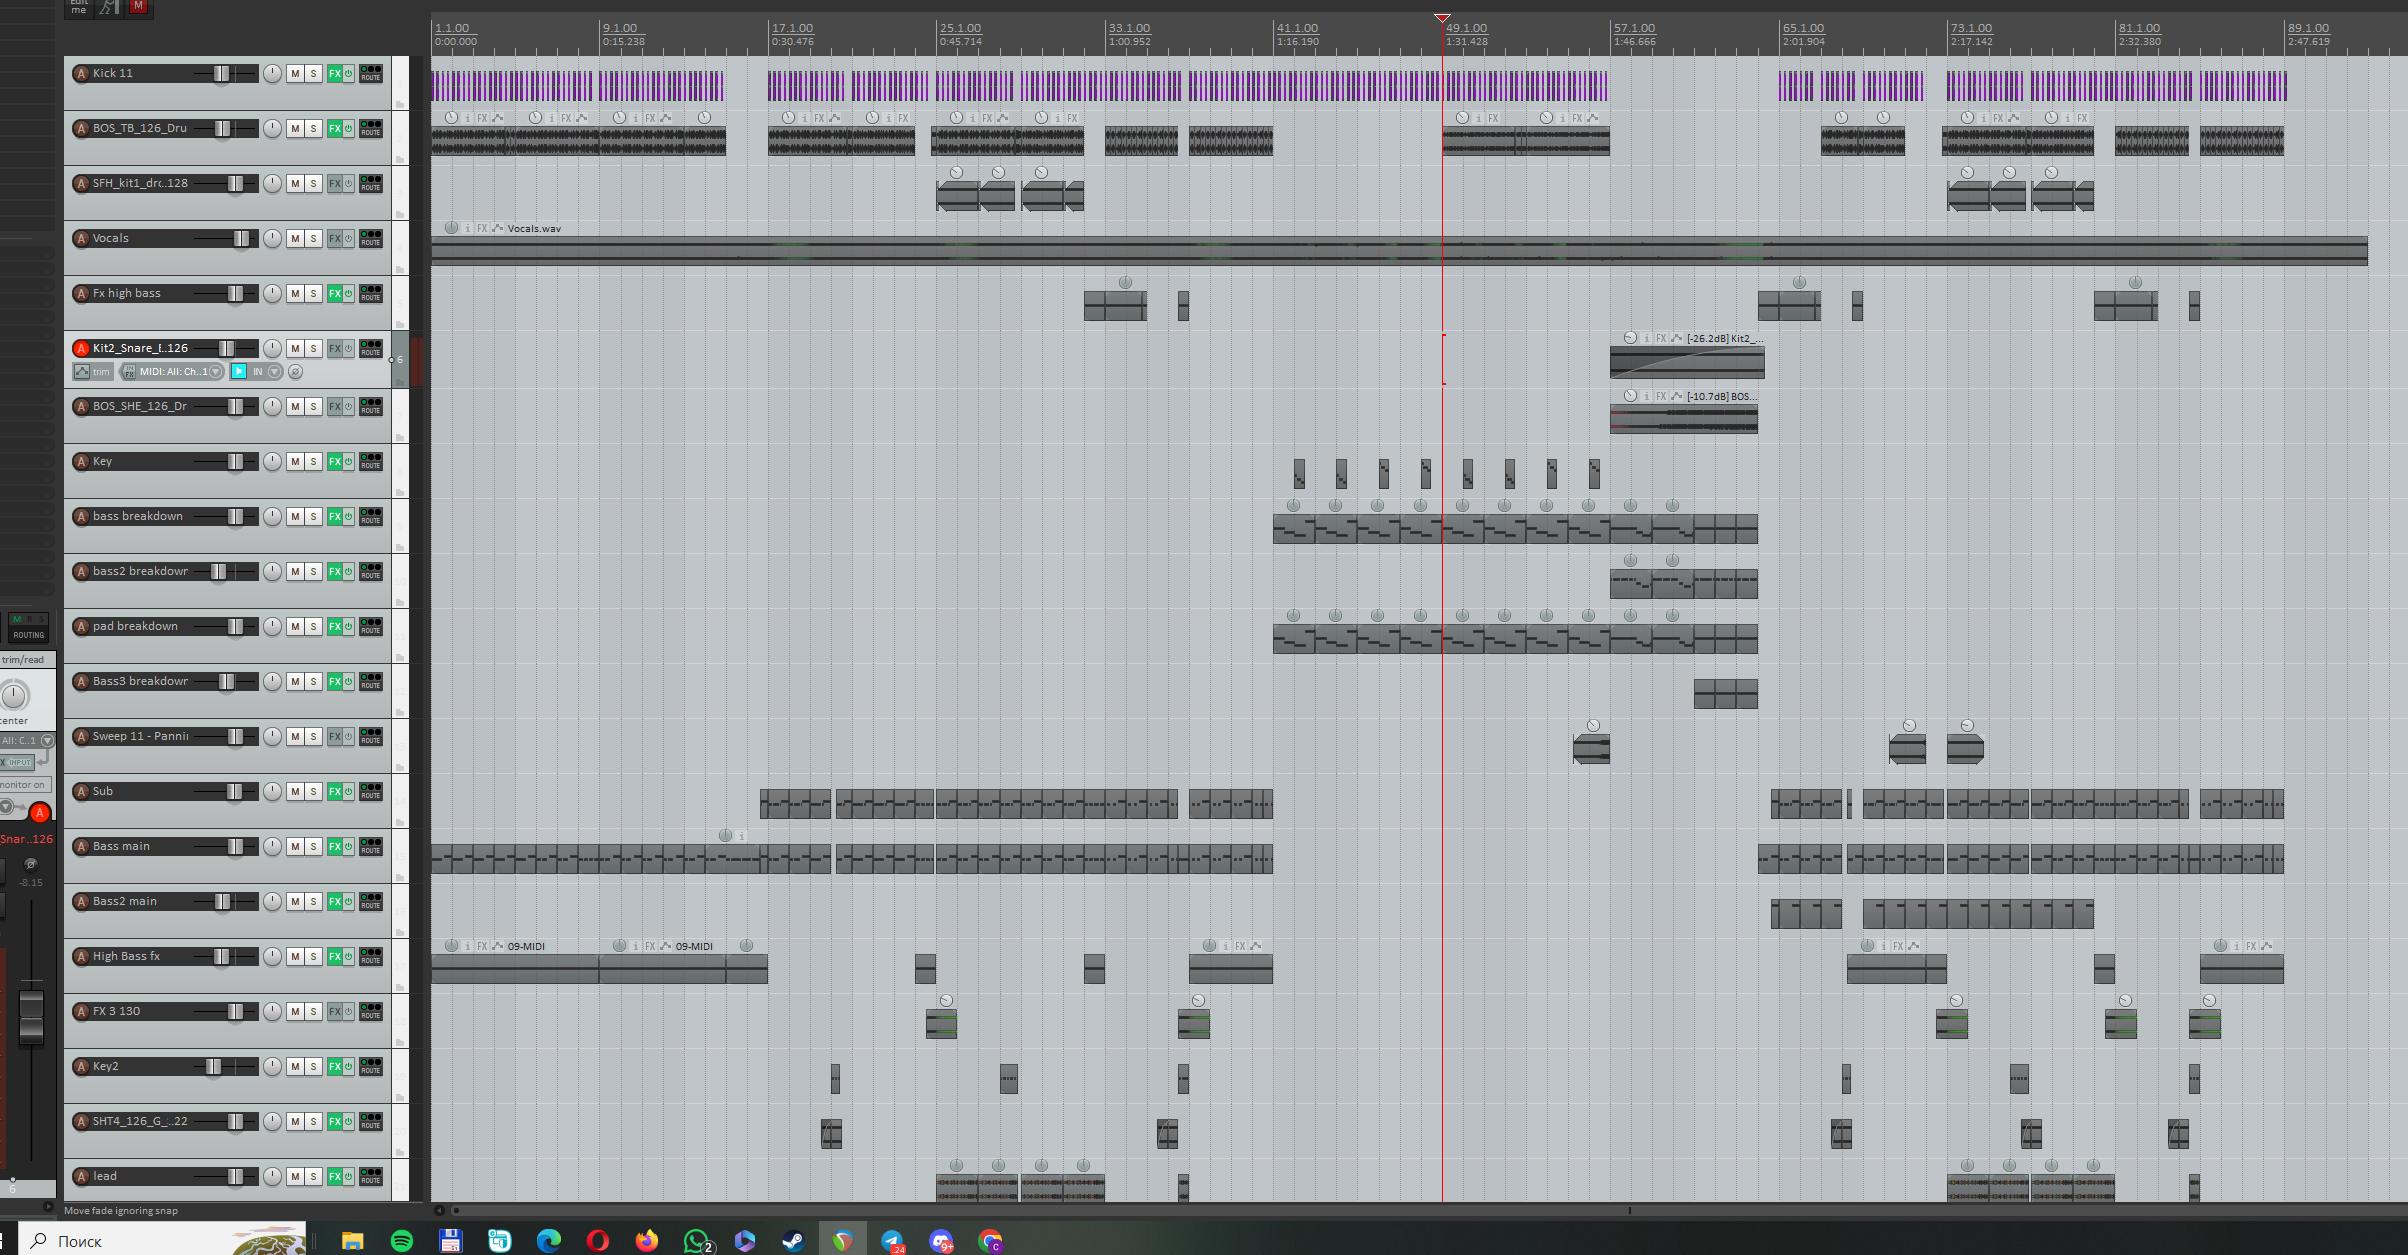The height and width of the screenshot is (1255, 2408).
Task: Click the pan knob in the mixer strip
Action: [14, 694]
